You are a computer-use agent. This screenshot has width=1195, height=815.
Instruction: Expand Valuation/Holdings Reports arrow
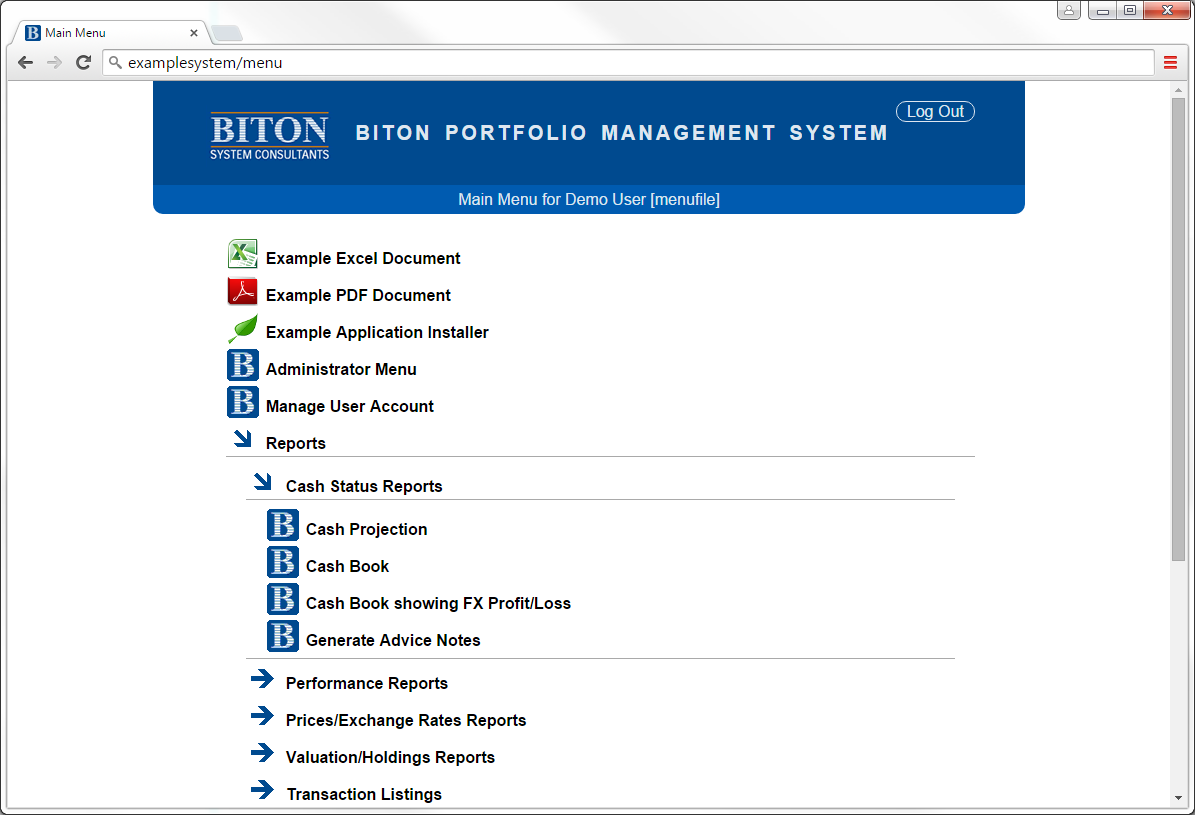(x=262, y=752)
